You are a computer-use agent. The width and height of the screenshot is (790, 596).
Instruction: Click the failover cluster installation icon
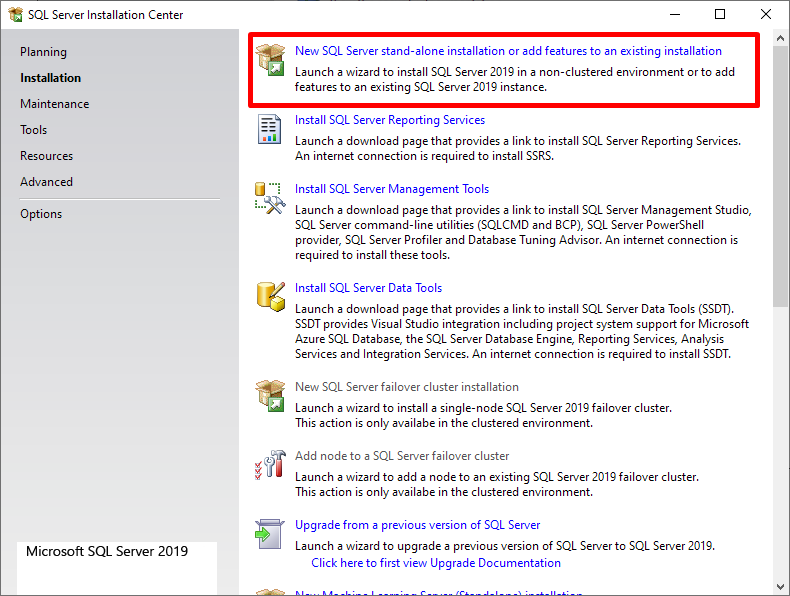(270, 396)
